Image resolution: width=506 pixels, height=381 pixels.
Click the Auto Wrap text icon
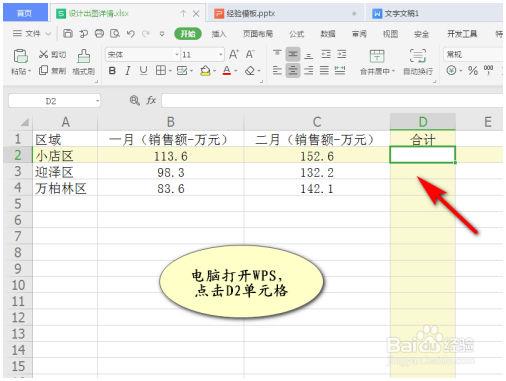tap(418, 56)
